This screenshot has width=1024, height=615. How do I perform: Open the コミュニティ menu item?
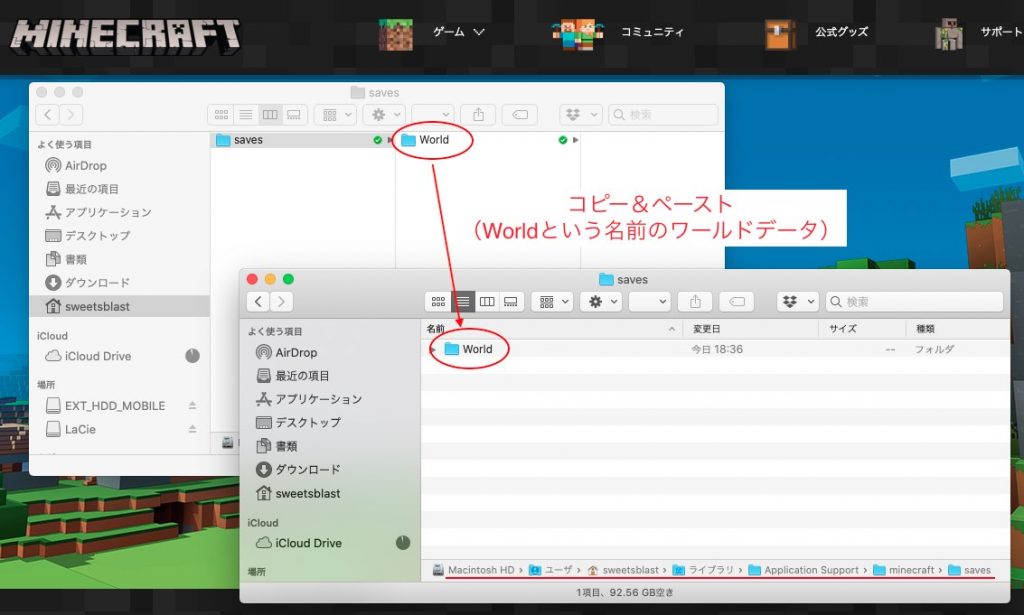tap(652, 32)
